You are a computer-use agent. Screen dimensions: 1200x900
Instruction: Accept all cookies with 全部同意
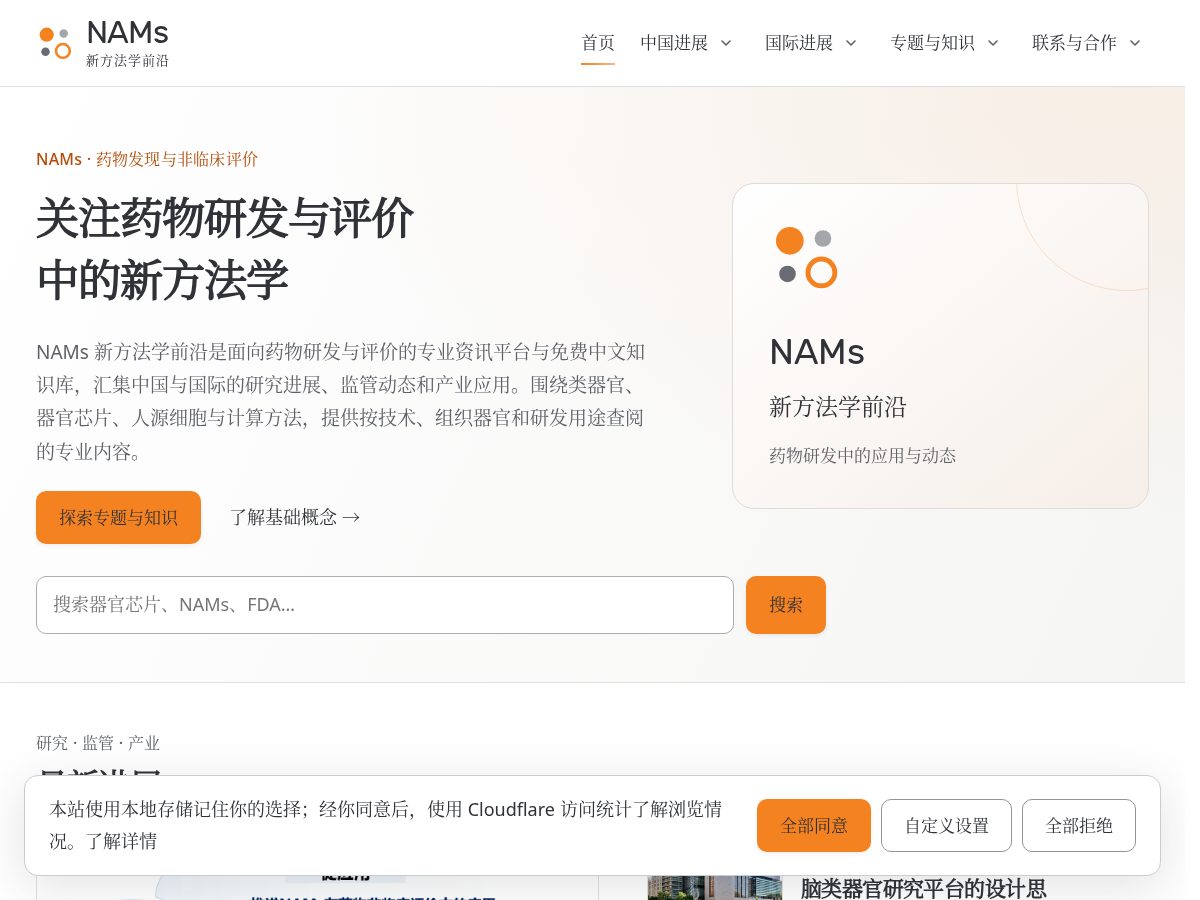point(814,826)
